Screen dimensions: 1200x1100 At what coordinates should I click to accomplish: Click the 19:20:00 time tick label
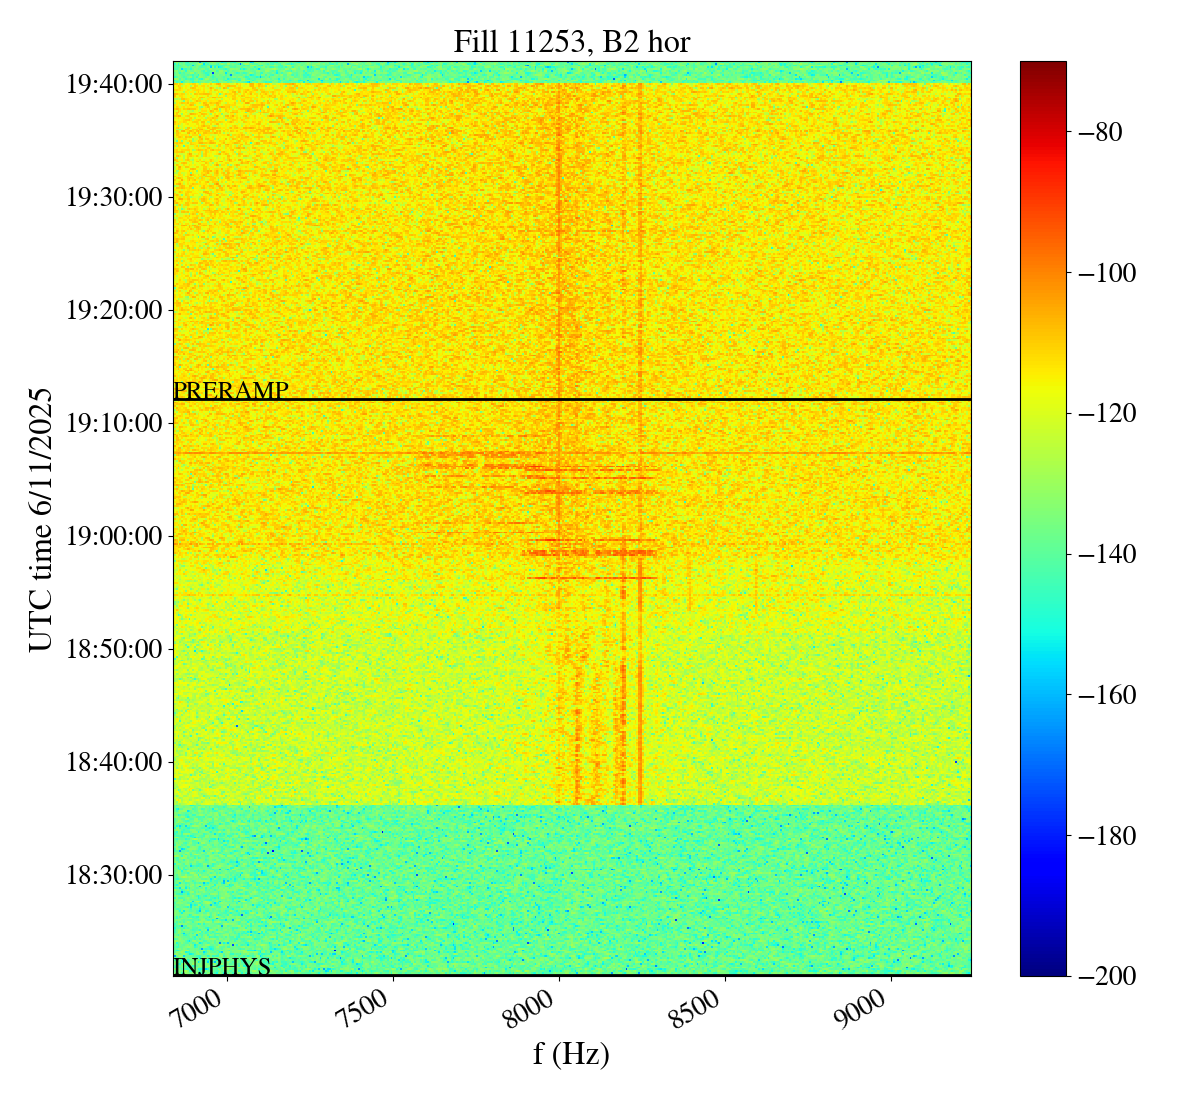pyautogui.click(x=114, y=310)
